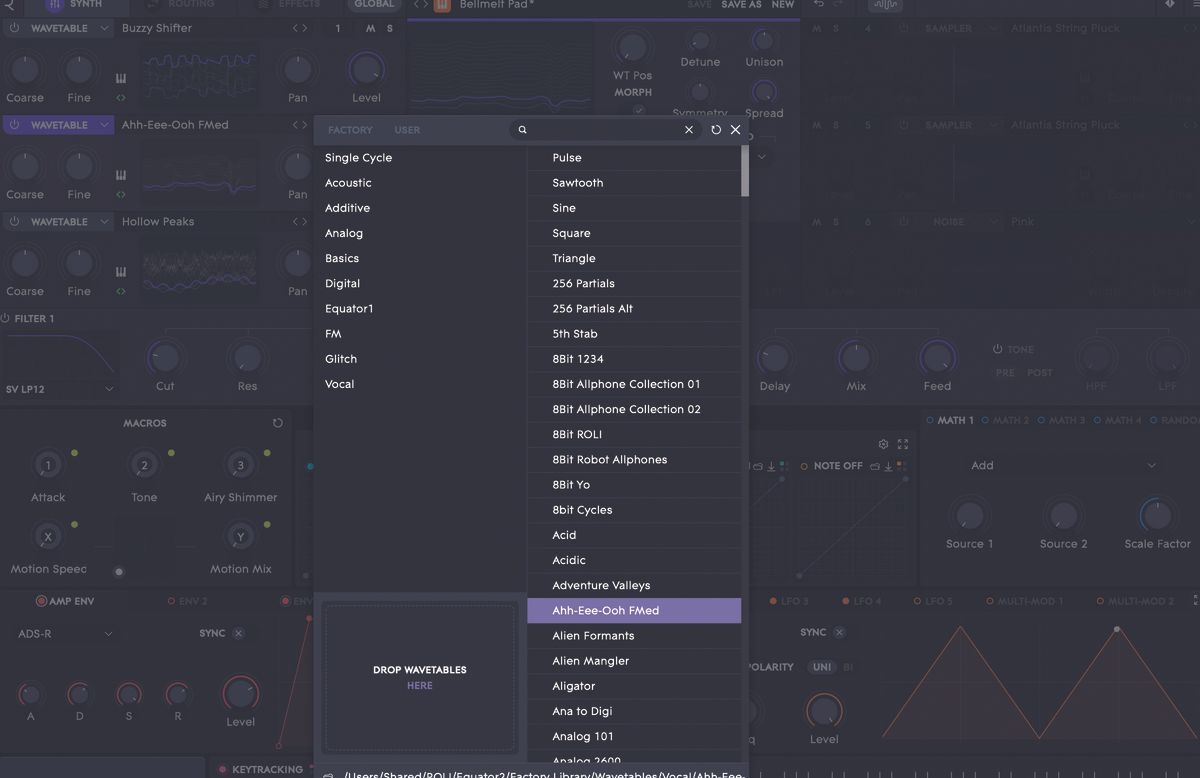Click the refresh icon in the wavetable browser
This screenshot has height=778, width=1200.
click(714, 130)
